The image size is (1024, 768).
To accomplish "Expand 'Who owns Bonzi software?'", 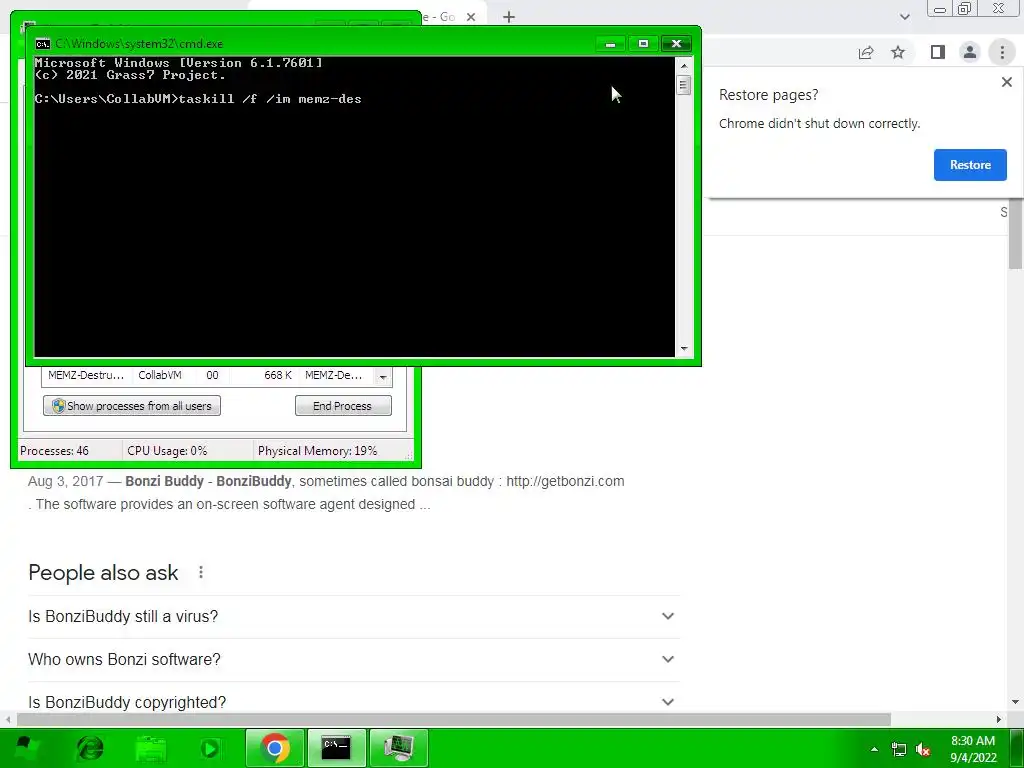I will (353, 660).
